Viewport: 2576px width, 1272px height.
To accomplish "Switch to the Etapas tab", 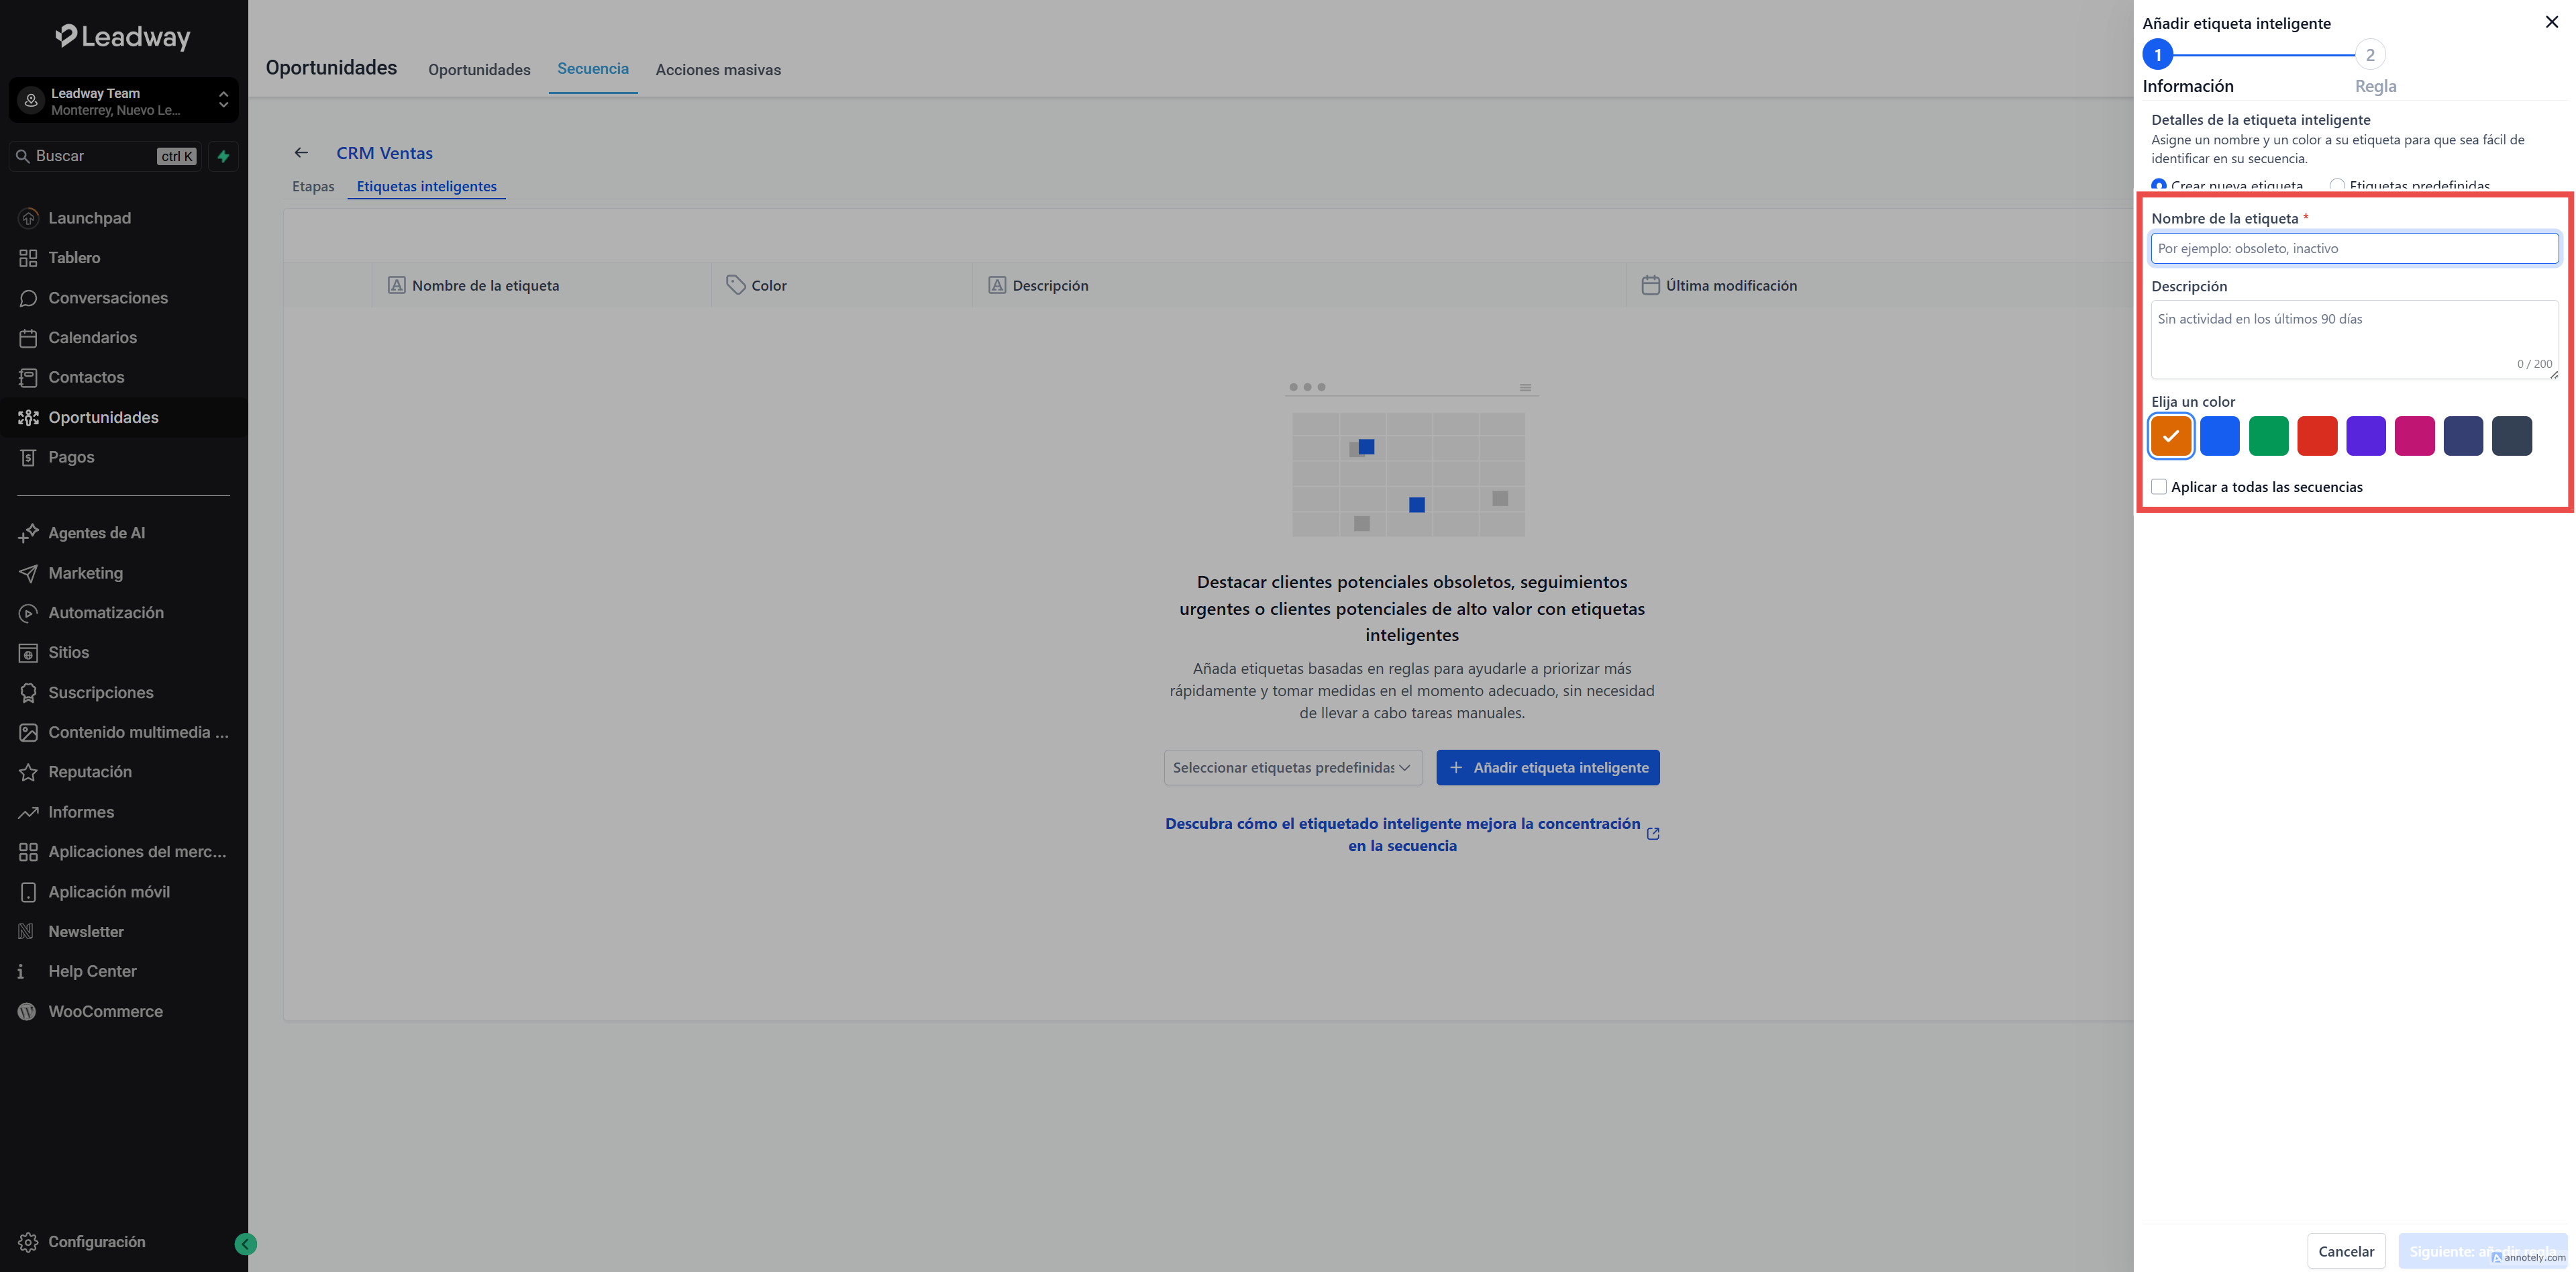I will point(313,186).
